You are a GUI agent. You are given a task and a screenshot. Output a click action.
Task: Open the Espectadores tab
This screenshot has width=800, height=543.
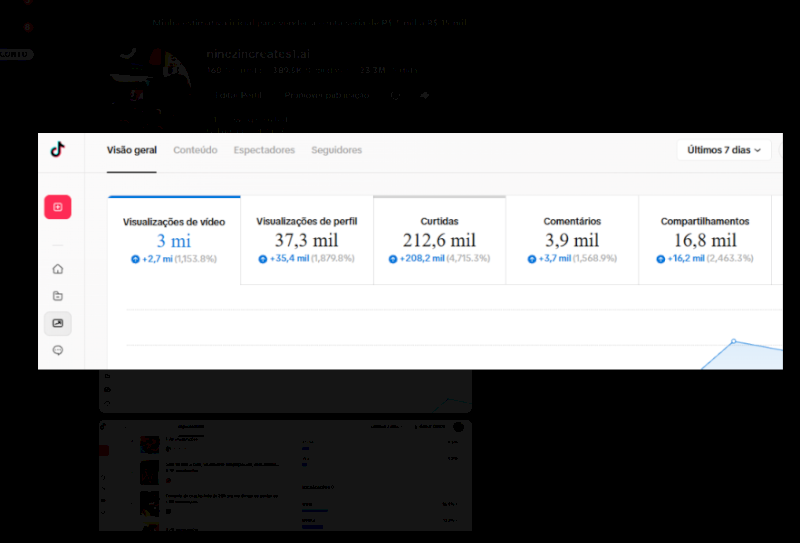(x=264, y=150)
